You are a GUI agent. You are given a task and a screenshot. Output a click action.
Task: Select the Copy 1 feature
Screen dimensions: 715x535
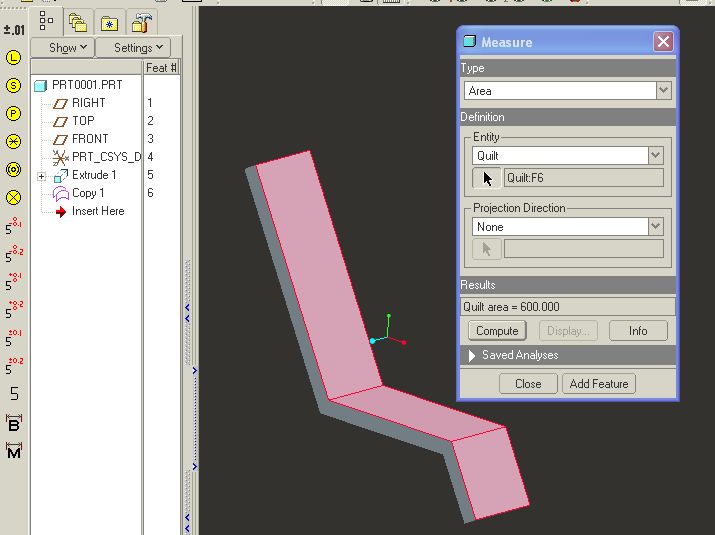78,193
